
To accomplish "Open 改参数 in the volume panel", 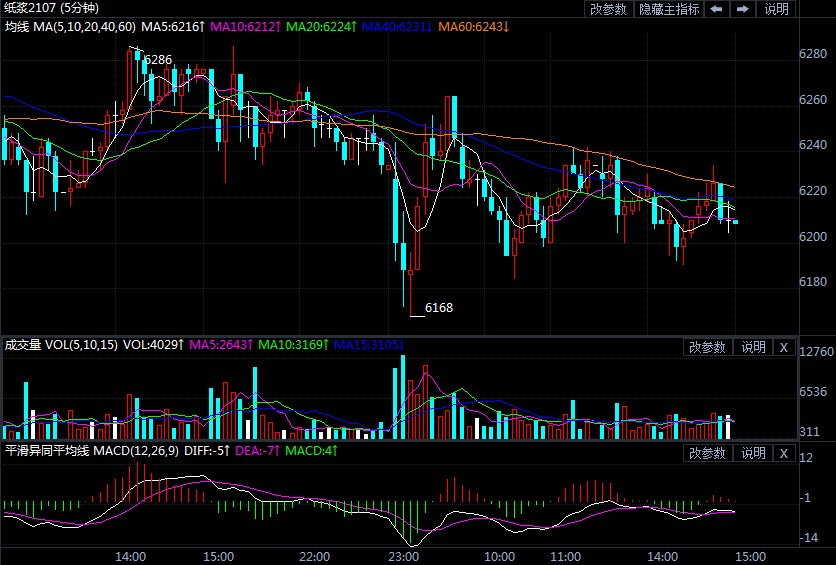I will 708,348.
